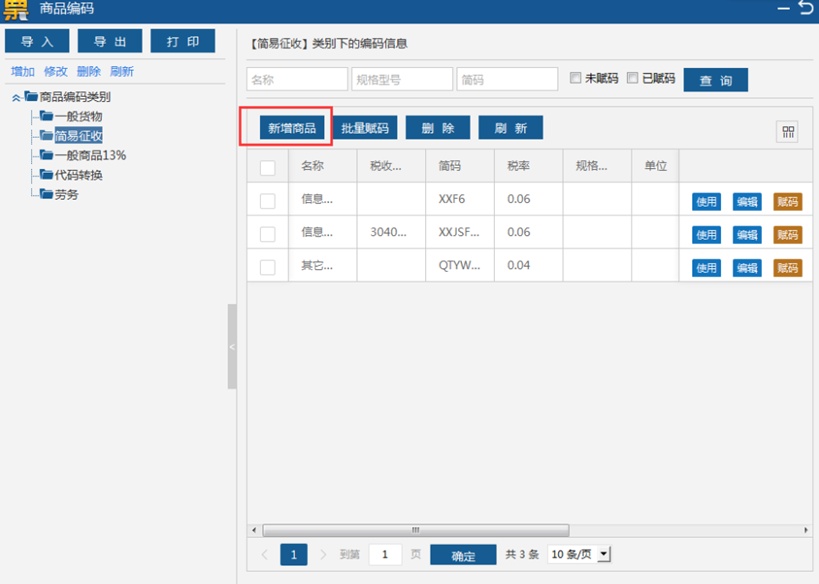This screenshot has width=819, height=584.
Task: Check the 已赋码 checkbox
Action: 632,78
